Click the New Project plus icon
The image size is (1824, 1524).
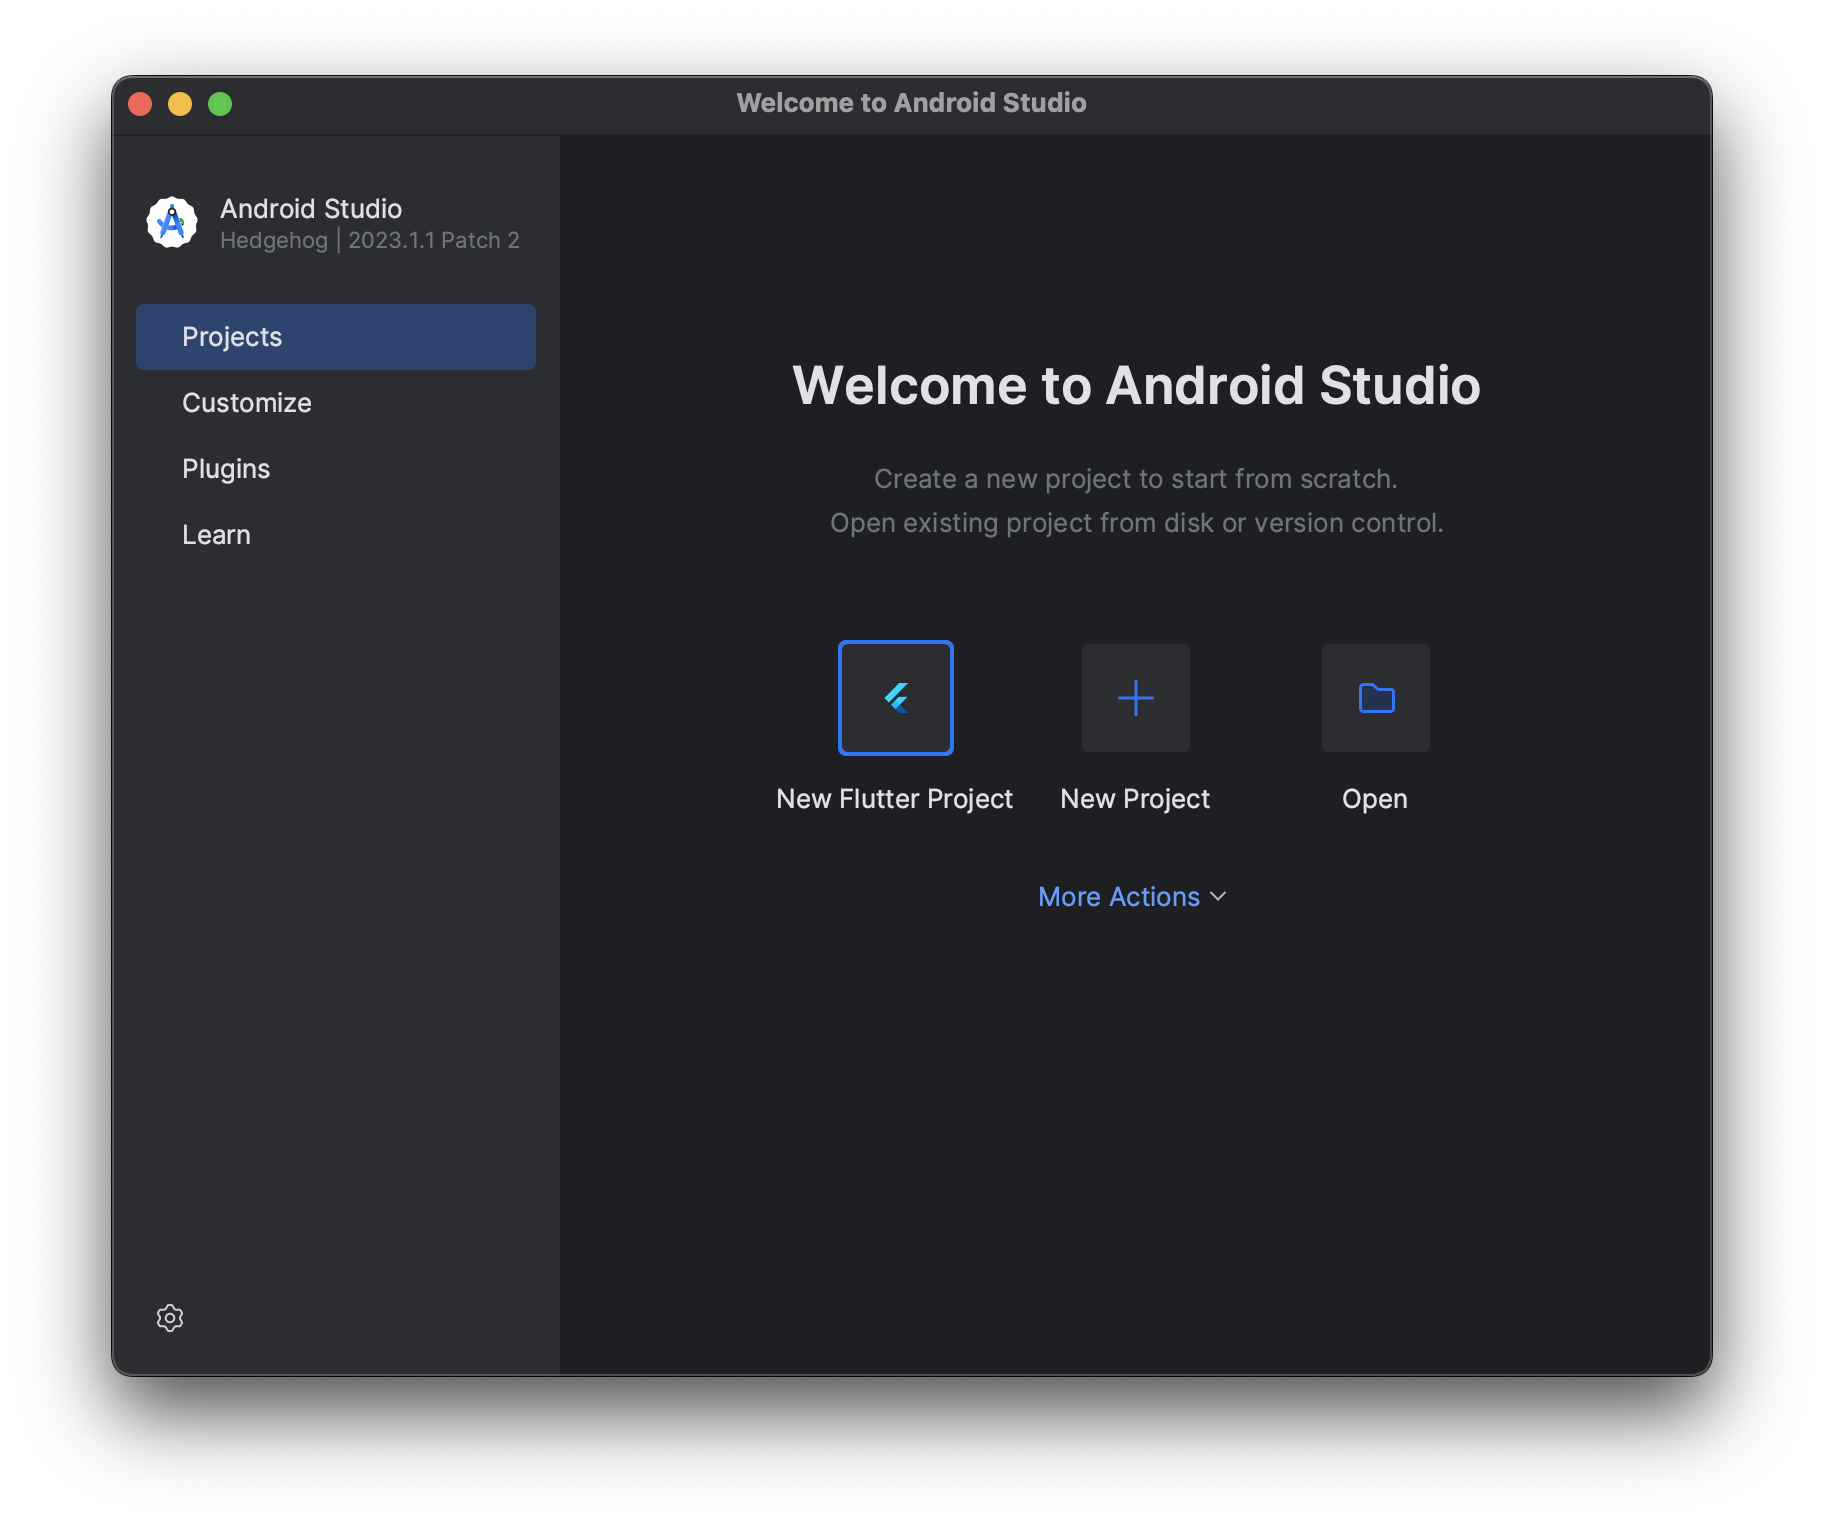coord(1135,697)
